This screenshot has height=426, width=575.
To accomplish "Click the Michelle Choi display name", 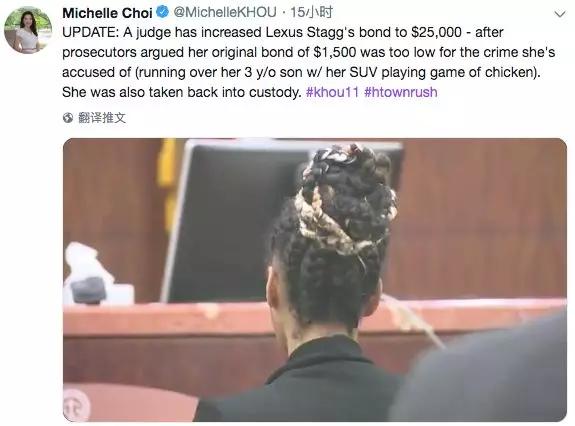I will (107, 13).
